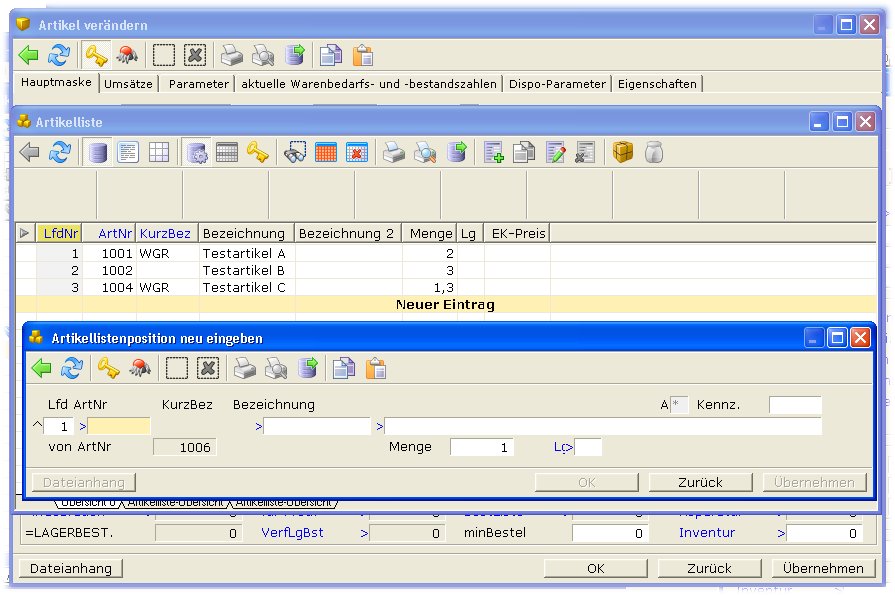Open the Dispo-Parameter tab
The height and width of the screenshot is (595, 895).
[557, 84]
